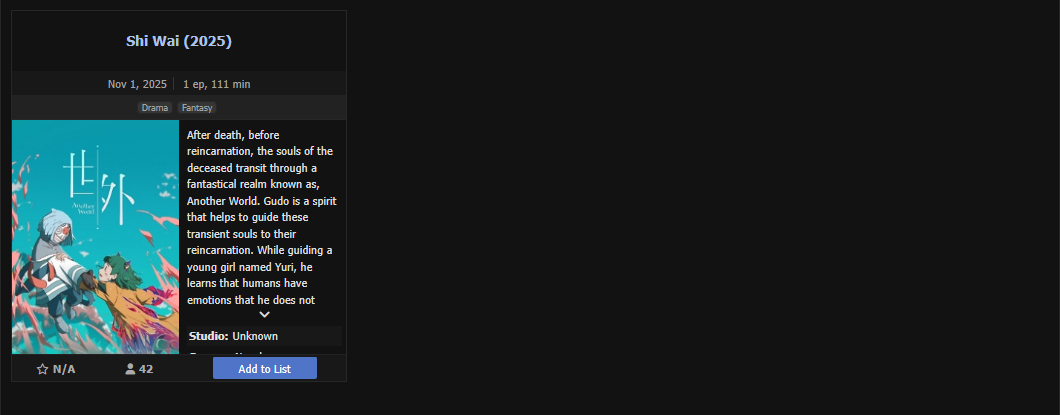The height and width of the screenshot is (415, 1060).
Task: Click the partially hidden row below Studio
Action: (264, 351)
